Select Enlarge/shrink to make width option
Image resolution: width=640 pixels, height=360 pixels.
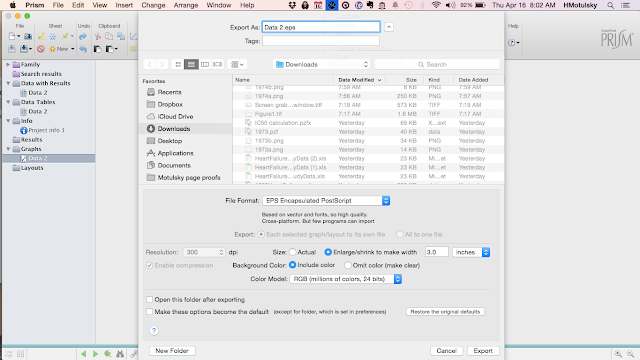(328, 252)
